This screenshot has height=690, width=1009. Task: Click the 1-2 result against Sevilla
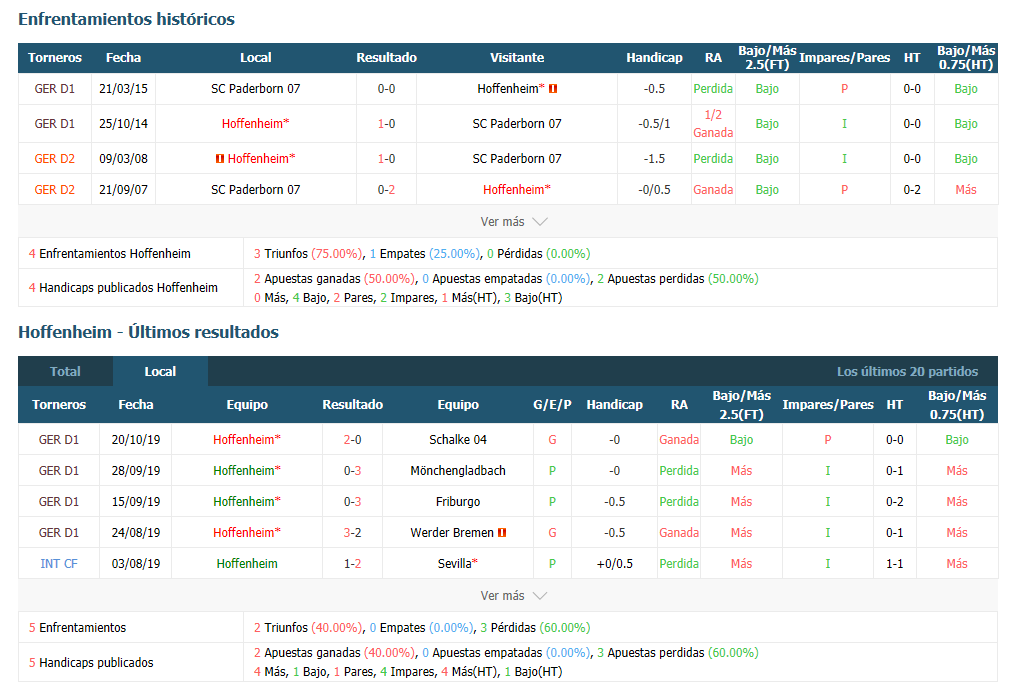click(353, 564)
